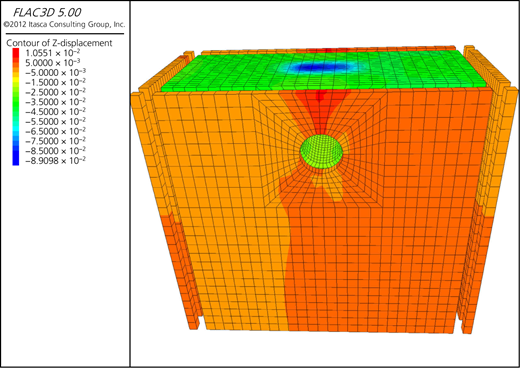Image resolution: width=520 pixels, height=368 pixels.
Task: Click legend value −8.9098 × 10⁻²
Action: 55,161
